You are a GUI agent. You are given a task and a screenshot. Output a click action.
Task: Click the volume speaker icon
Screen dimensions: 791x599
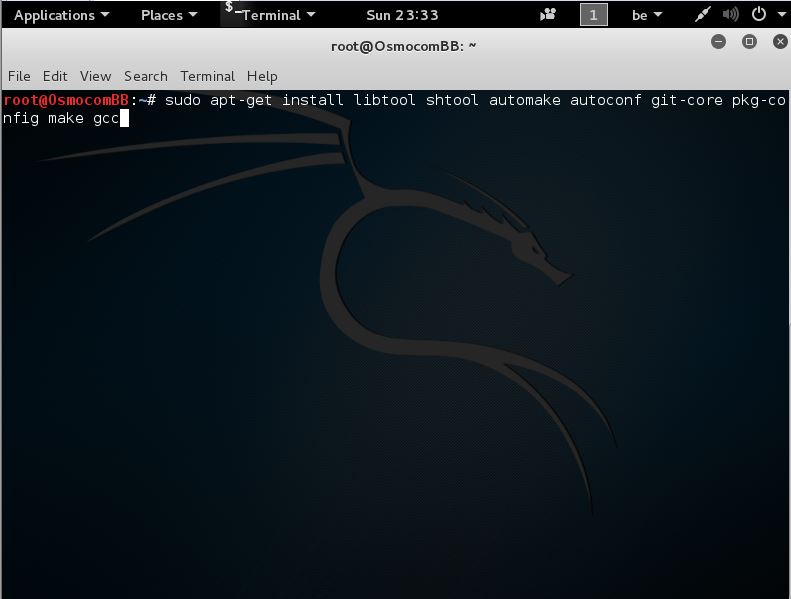coord(730,14)
